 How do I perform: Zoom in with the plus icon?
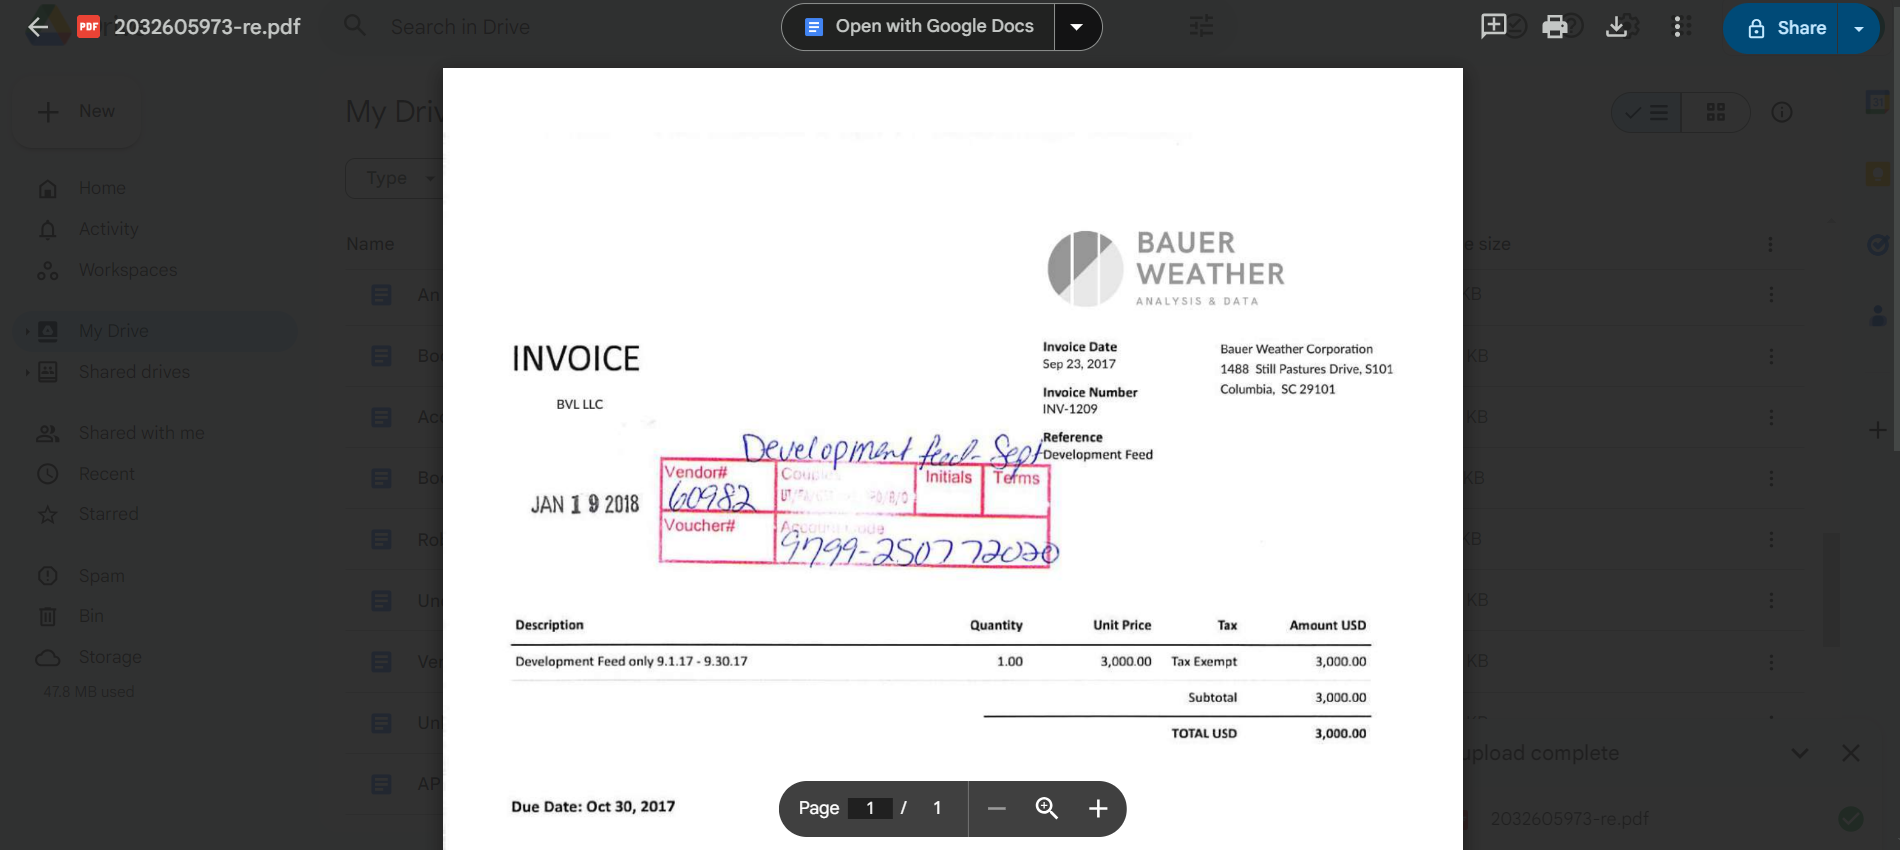(1098, 808)
